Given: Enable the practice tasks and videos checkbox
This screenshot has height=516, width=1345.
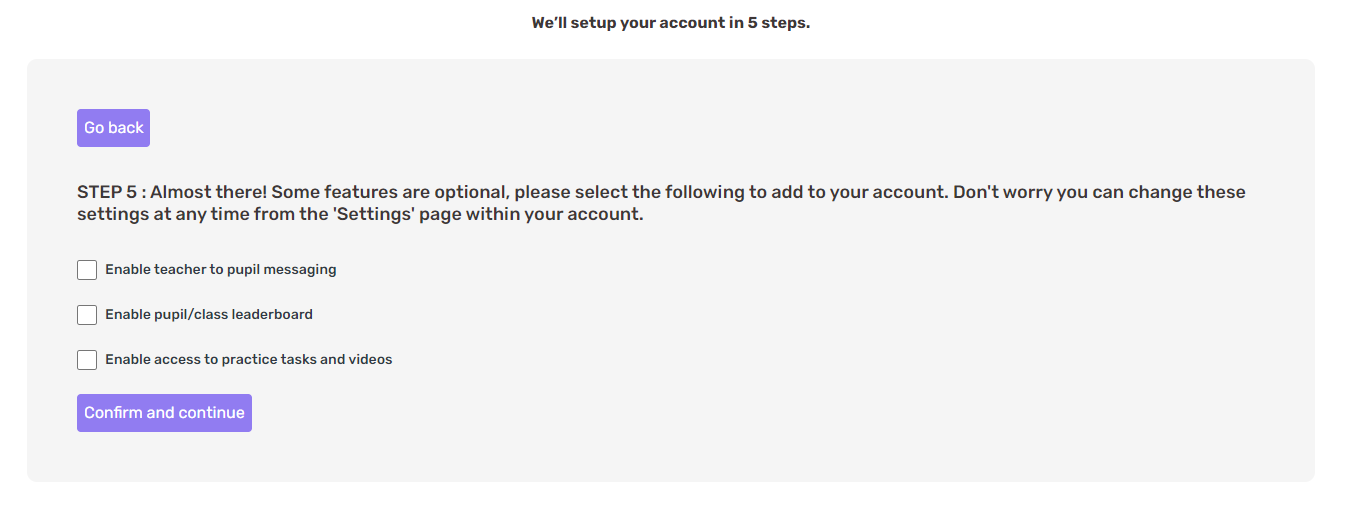Looking at the screenshot, I should [x=87, y=360].
